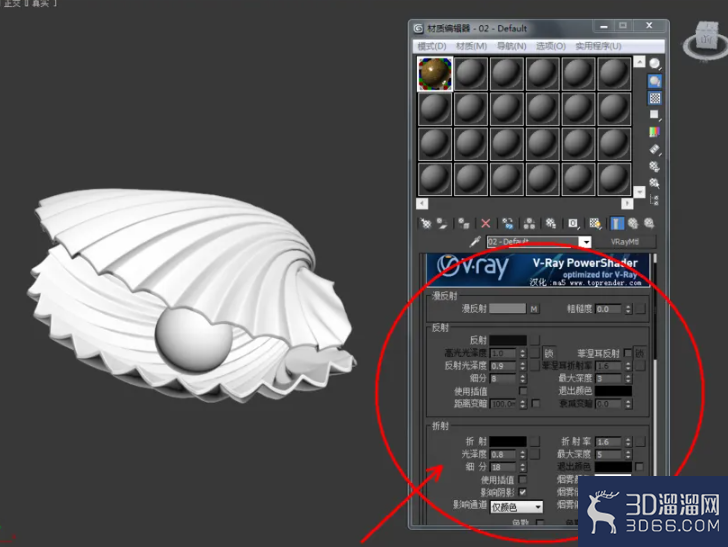Toggle the highlighted Show End Result icon
Screen dimensions: 728x547
click(x=617, y=224)
